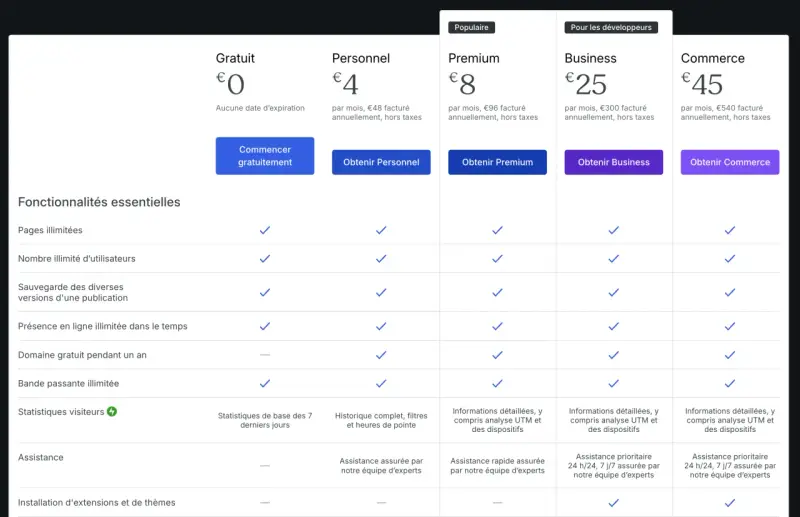Click the Business Assistance prioritaire 24 h/24 cell
This screenshot has width=800, height=517.
(x=614, y=465)
